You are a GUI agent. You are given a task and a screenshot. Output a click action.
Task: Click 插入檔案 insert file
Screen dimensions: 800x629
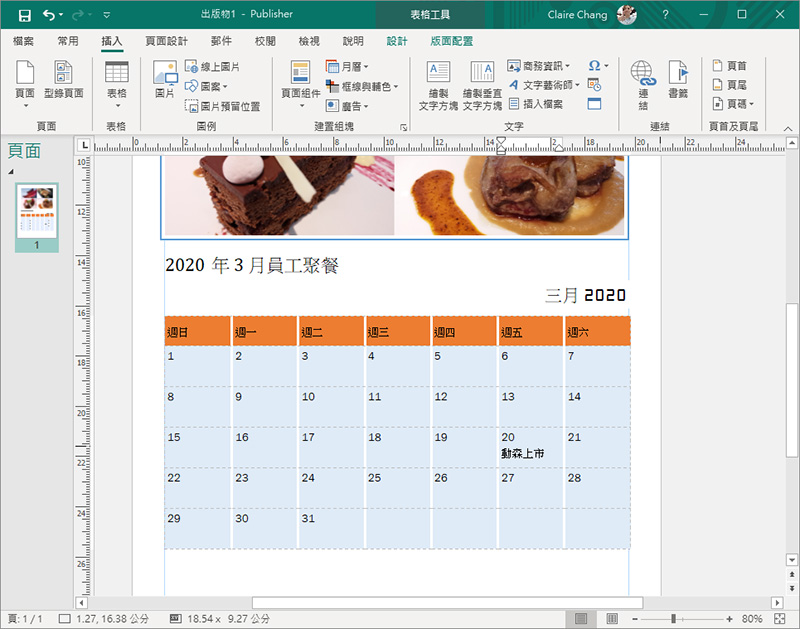tap(536, 104)
